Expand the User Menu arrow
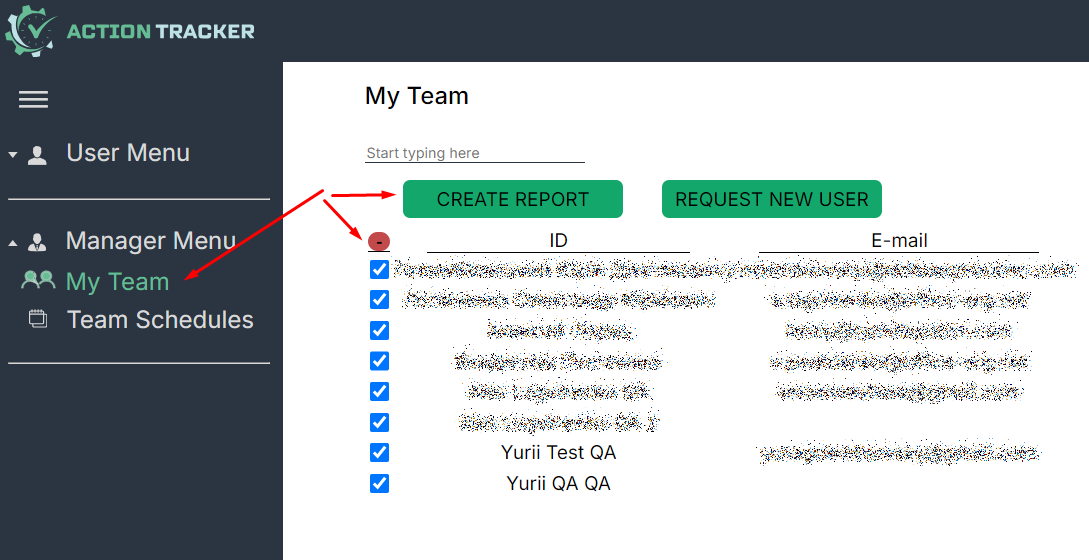The width and height of the screenshot is (1089, 560). (13, 155)
